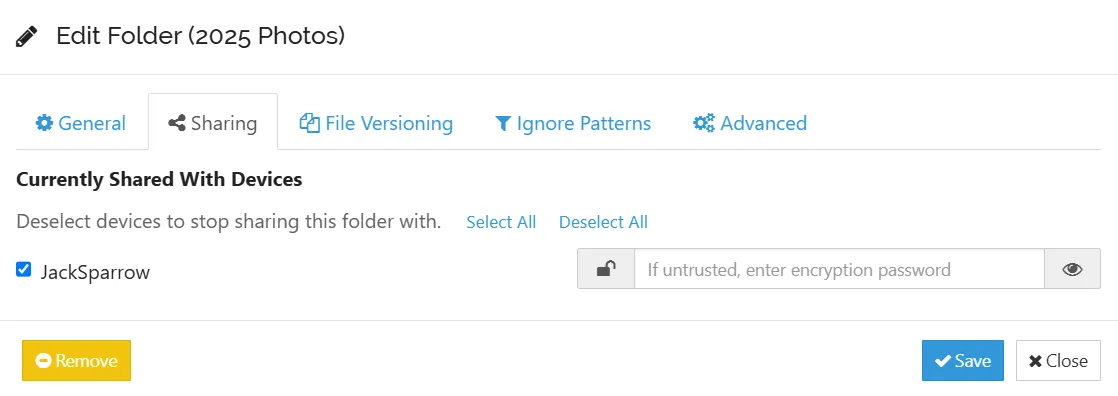The height and width of the screenshot is (396, 1118).
Task: Close the Edit Folder dialog
Action: pyautogui.click(x=1058, y=361)
